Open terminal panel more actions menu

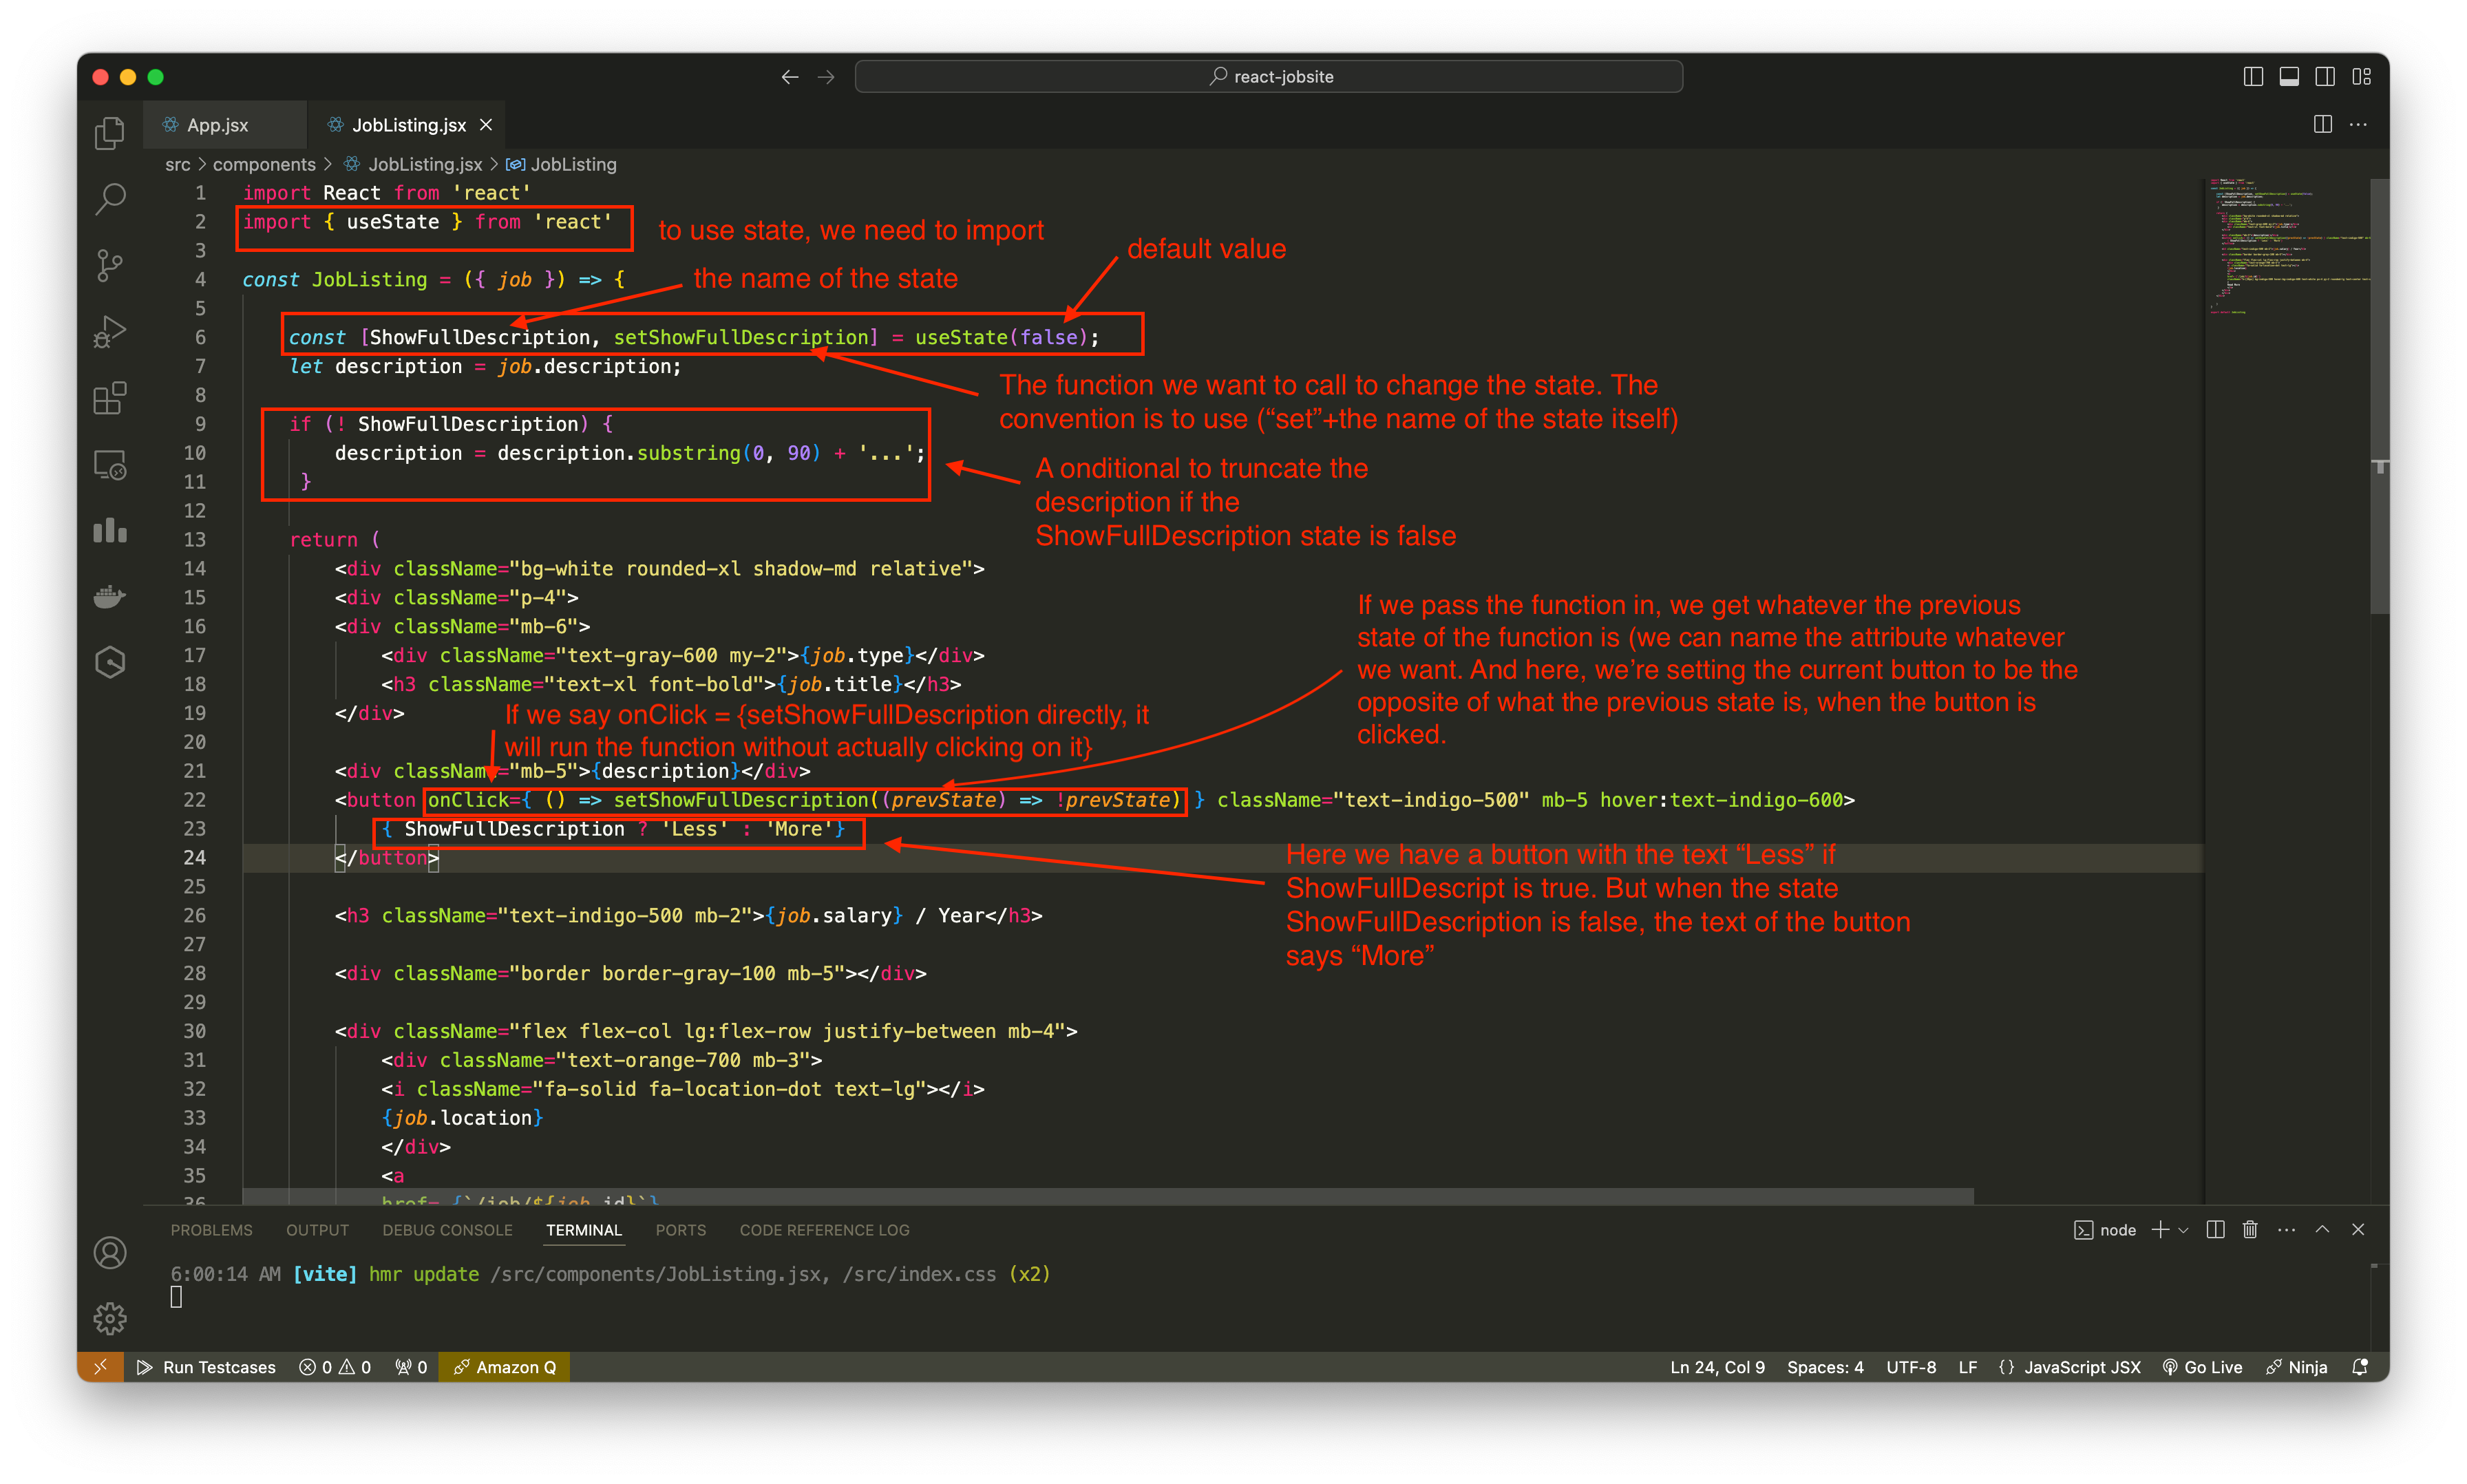tap(2286, 1230)
